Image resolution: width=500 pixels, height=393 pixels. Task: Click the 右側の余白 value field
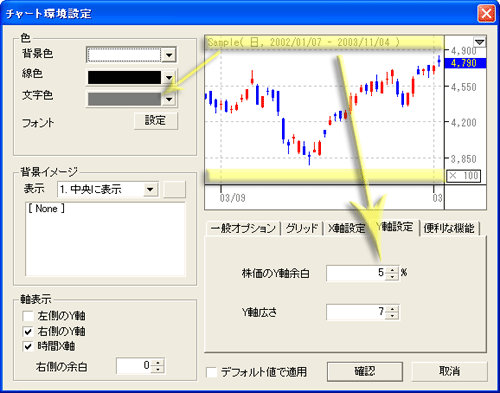click(x=133, y=366)
